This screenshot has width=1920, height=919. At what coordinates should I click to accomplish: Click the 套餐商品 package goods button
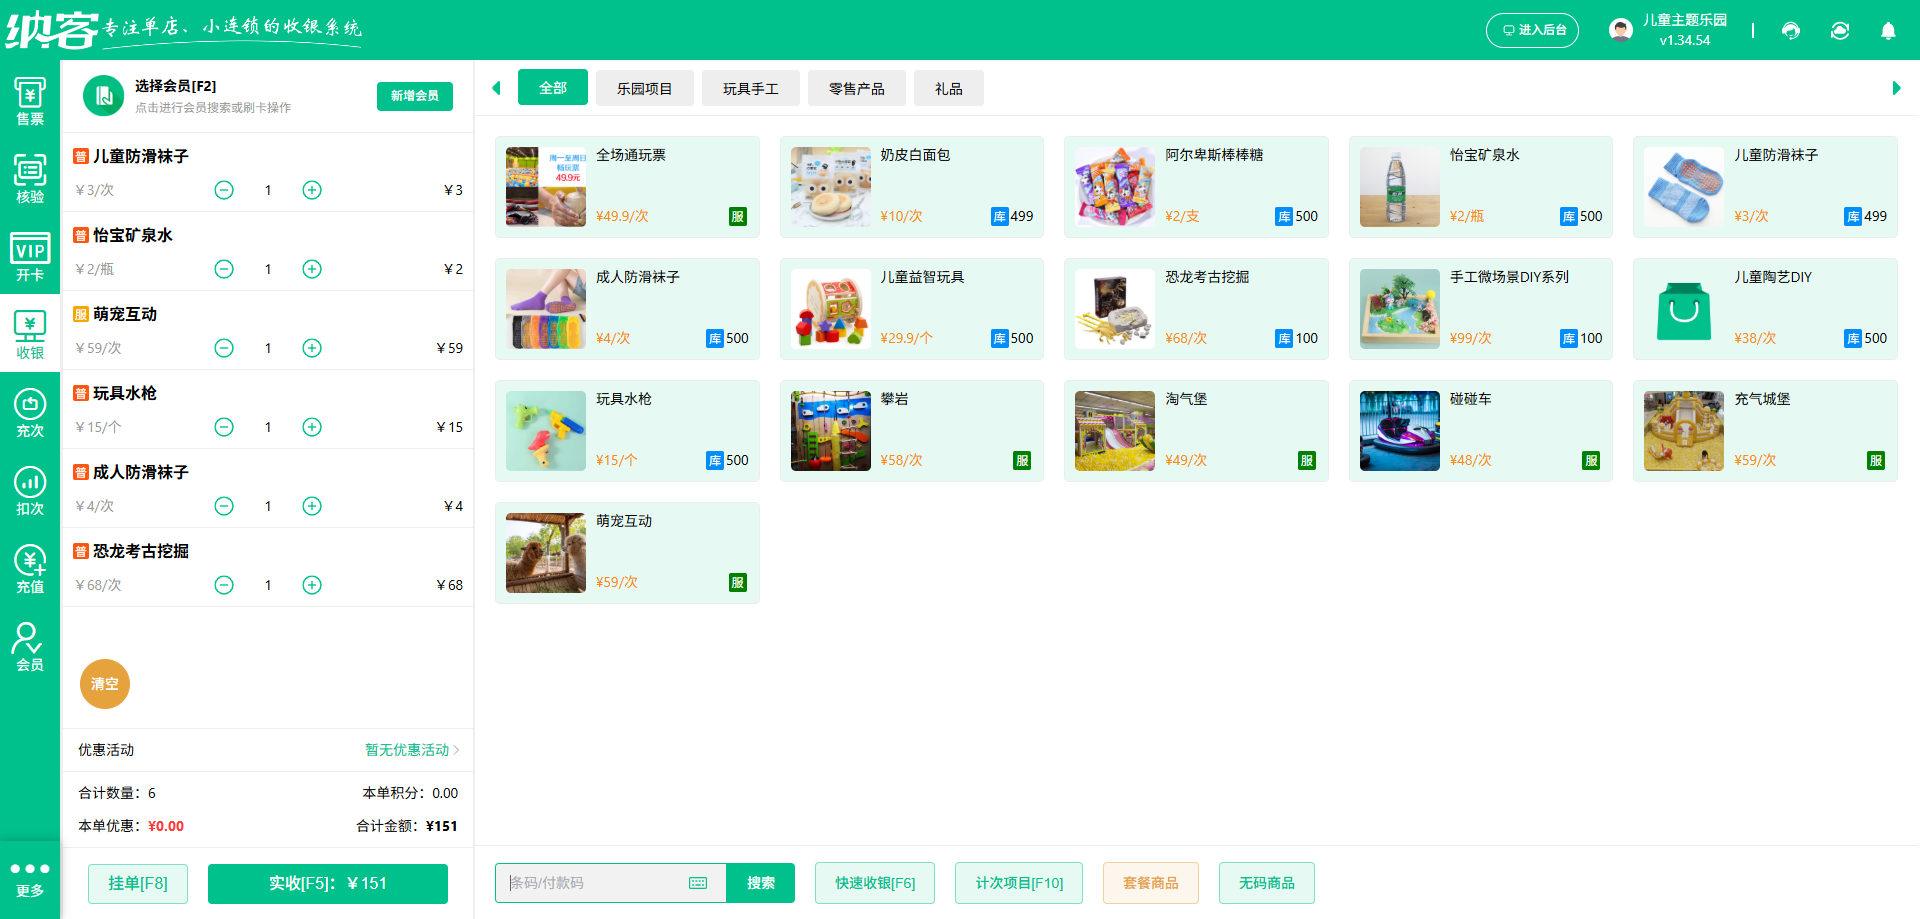[x=1151, y=883]
